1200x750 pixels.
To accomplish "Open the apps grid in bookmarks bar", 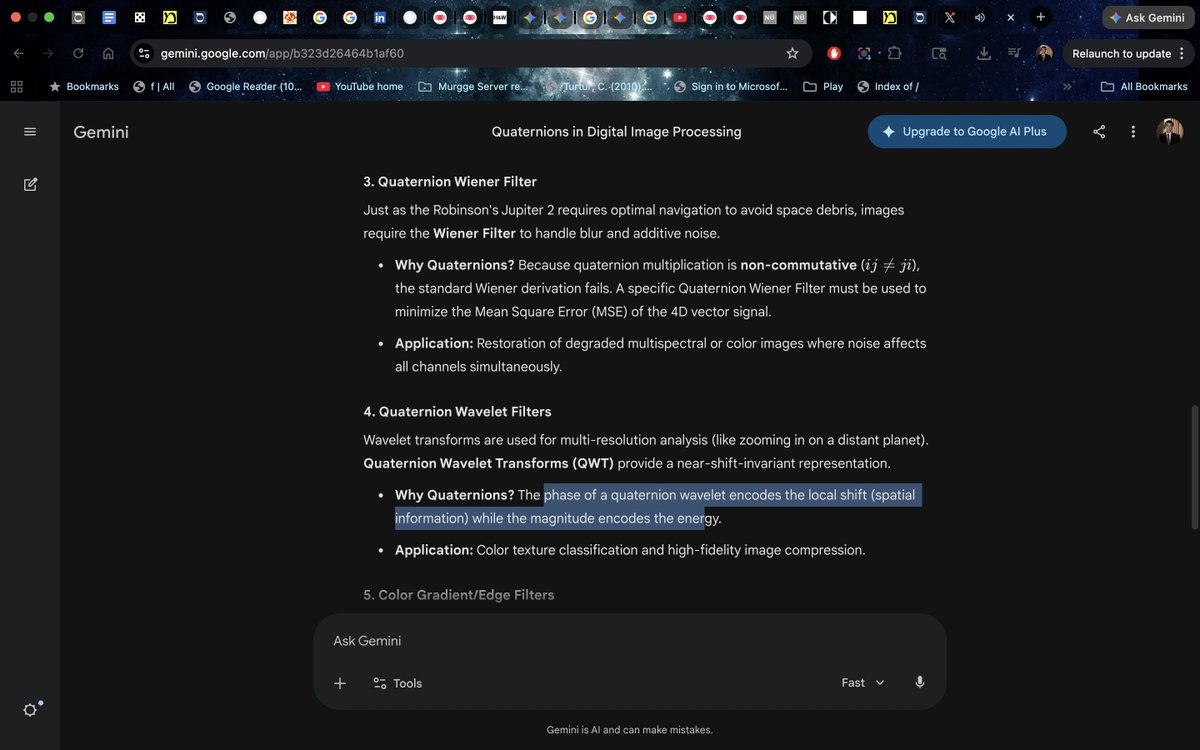I will [x=16, y=87].
